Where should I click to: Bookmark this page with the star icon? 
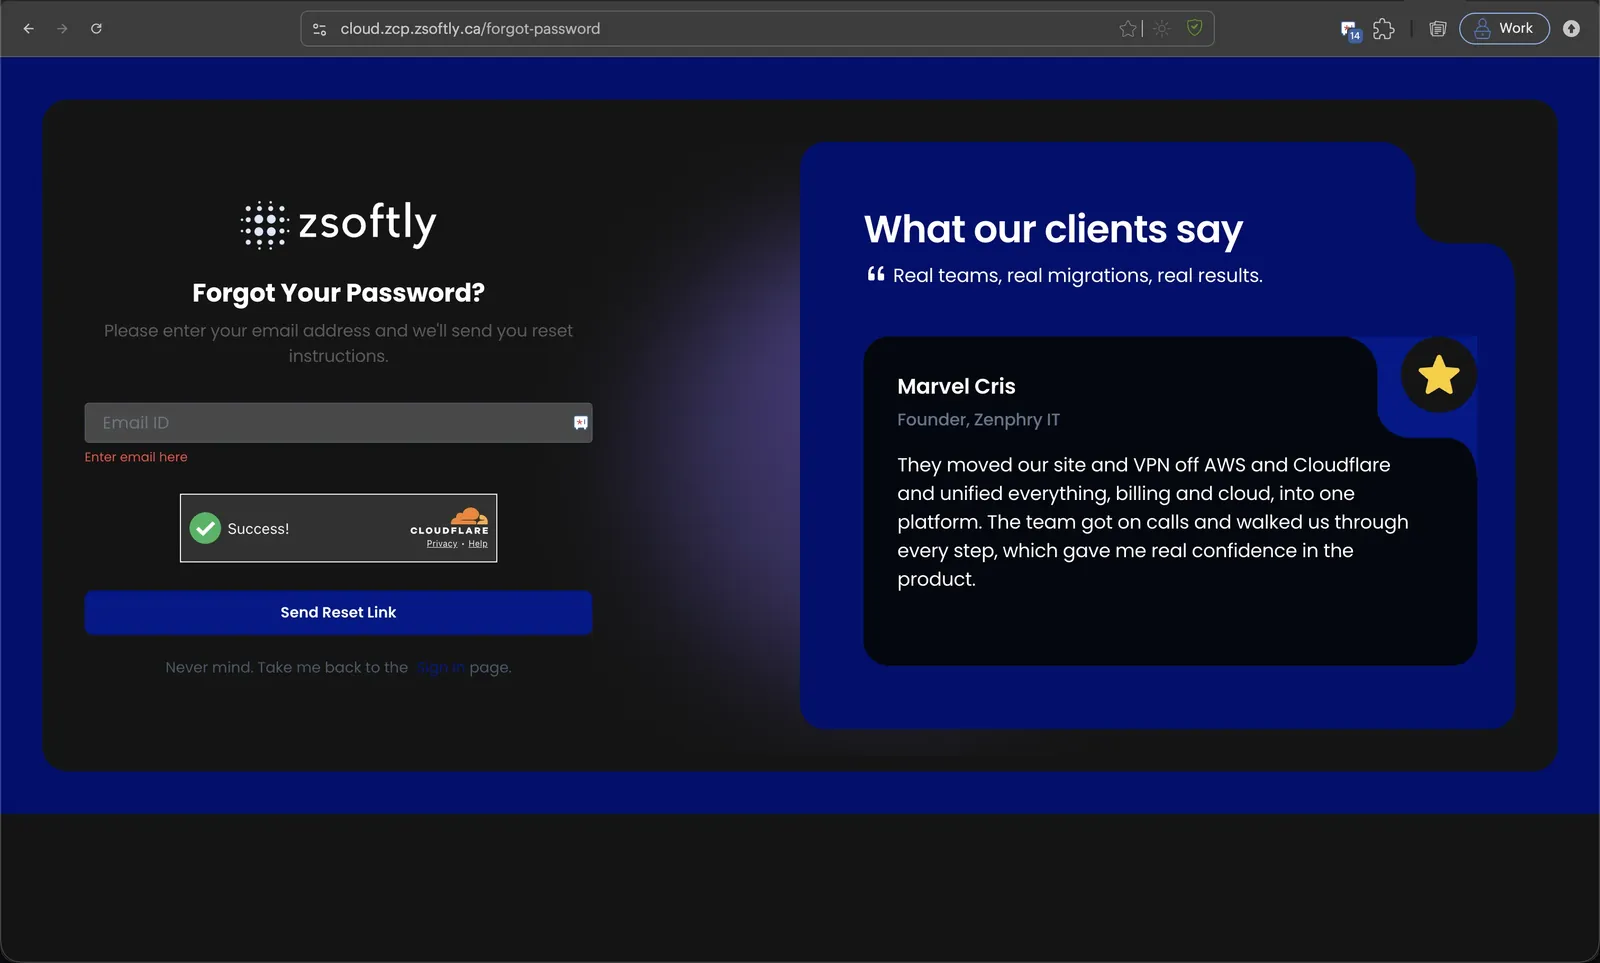1128,29
